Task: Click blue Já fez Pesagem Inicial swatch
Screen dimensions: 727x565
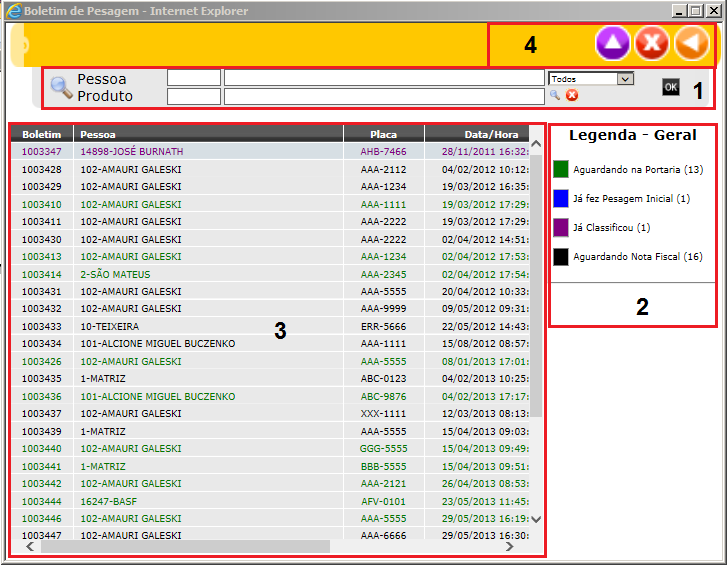Action: 561,199
